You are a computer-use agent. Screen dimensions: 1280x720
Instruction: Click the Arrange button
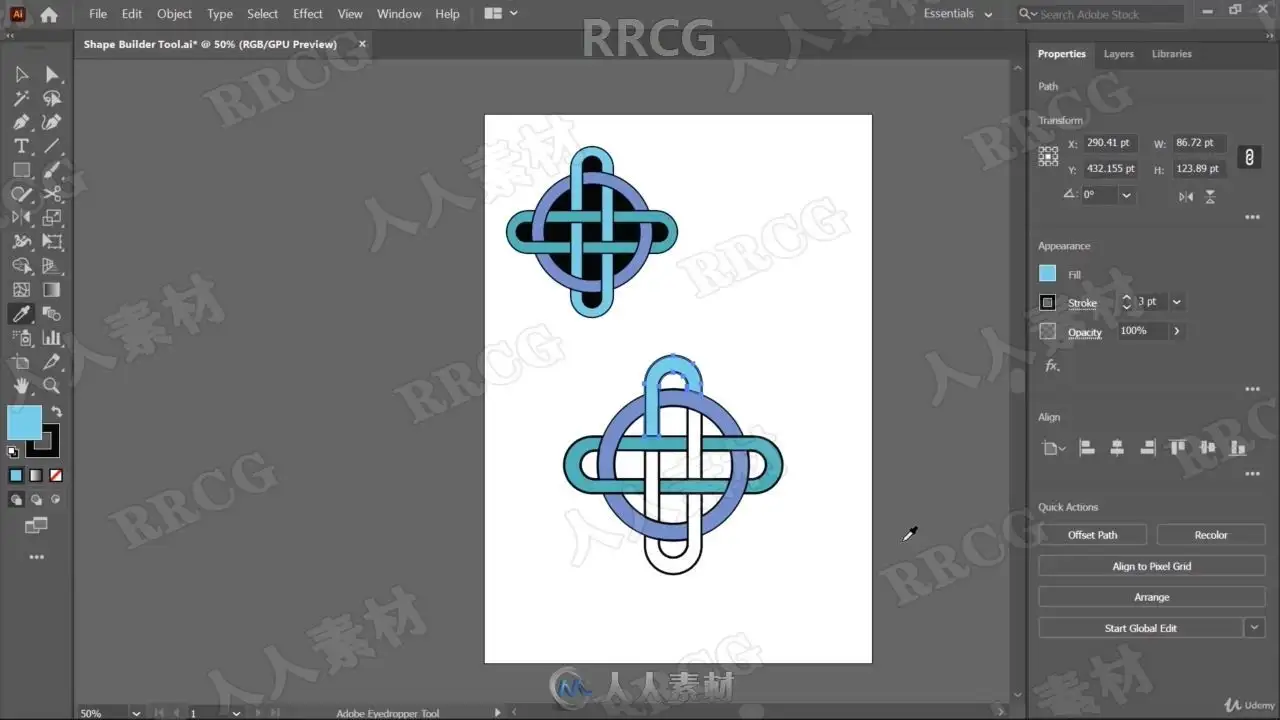(1152, 597)
